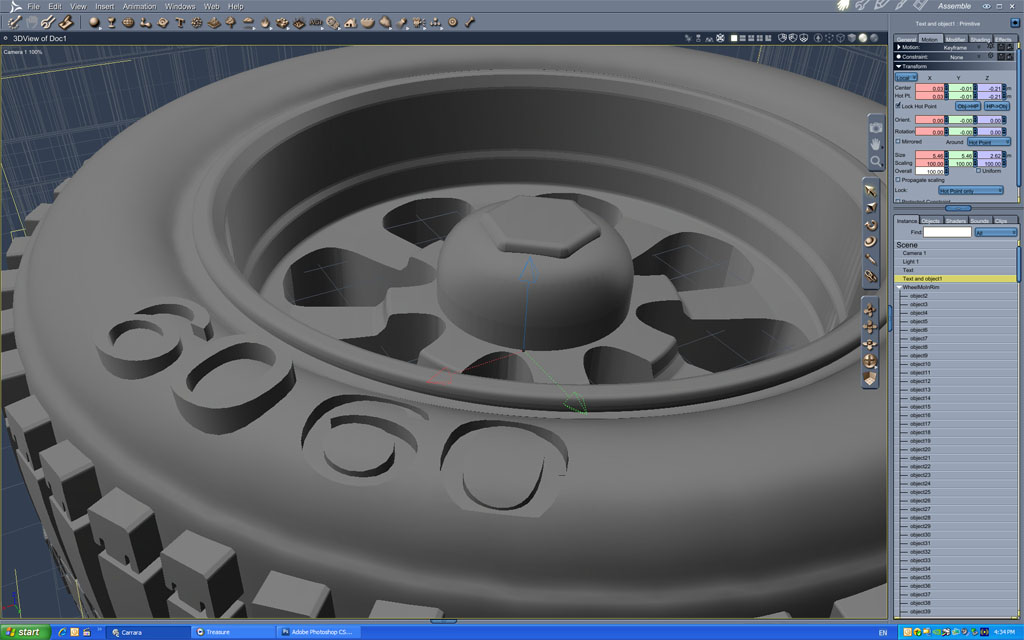The width and height of the screenshot is (1024, 640).
Task: Click the bone tool icon
Action: pyautogui.click(x=470, y=22)
